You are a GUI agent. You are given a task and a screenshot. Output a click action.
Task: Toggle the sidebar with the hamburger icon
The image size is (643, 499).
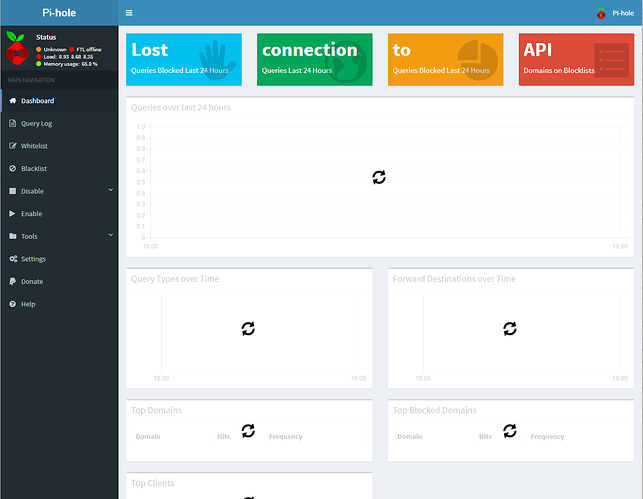click(129, 13)
